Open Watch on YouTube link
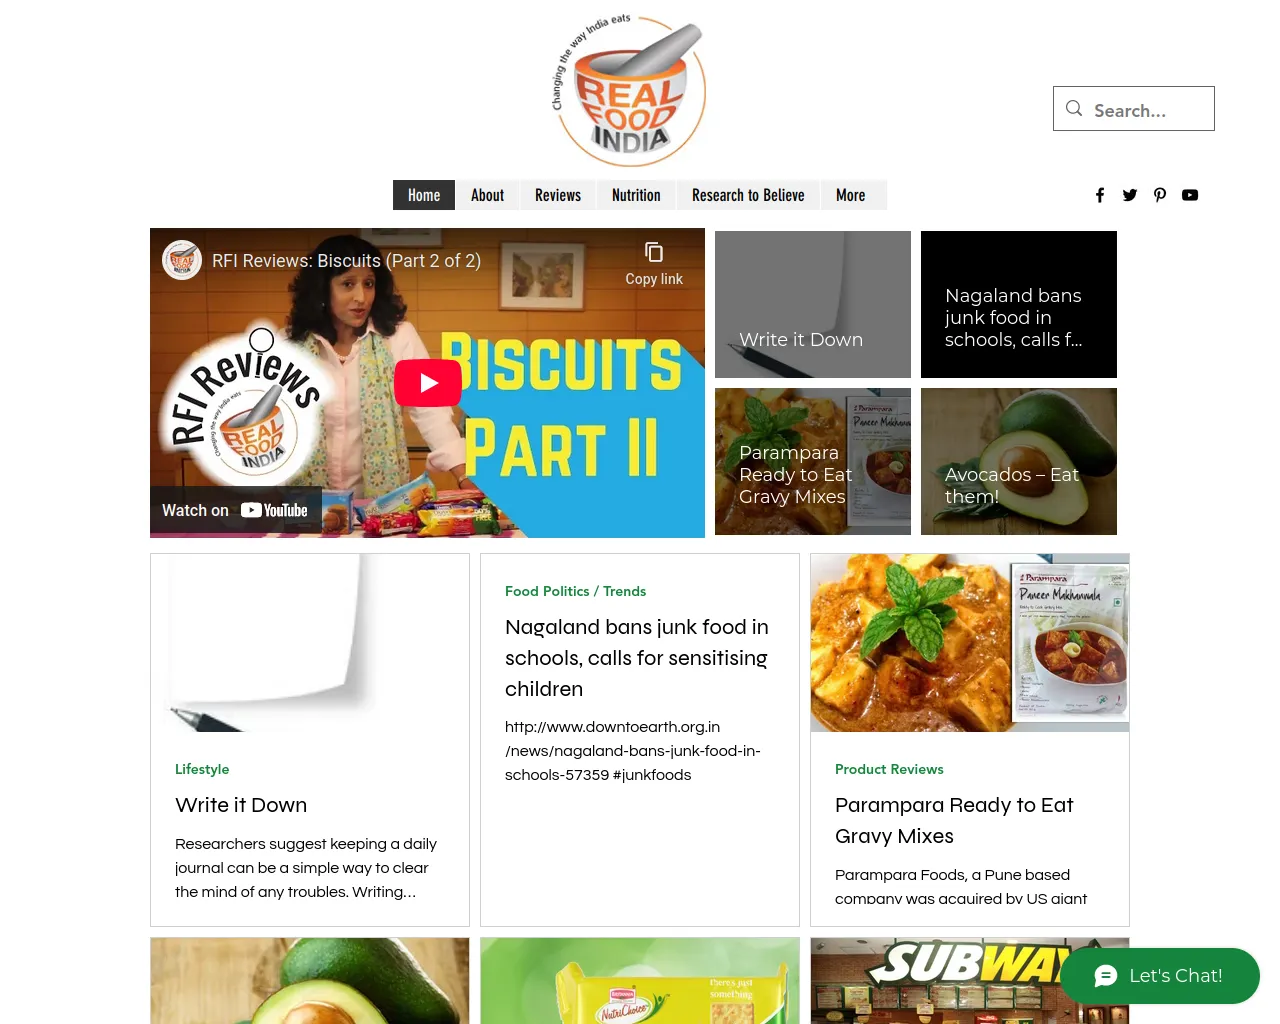The height and width of the screenshot is (1024, 1280). 236,510
